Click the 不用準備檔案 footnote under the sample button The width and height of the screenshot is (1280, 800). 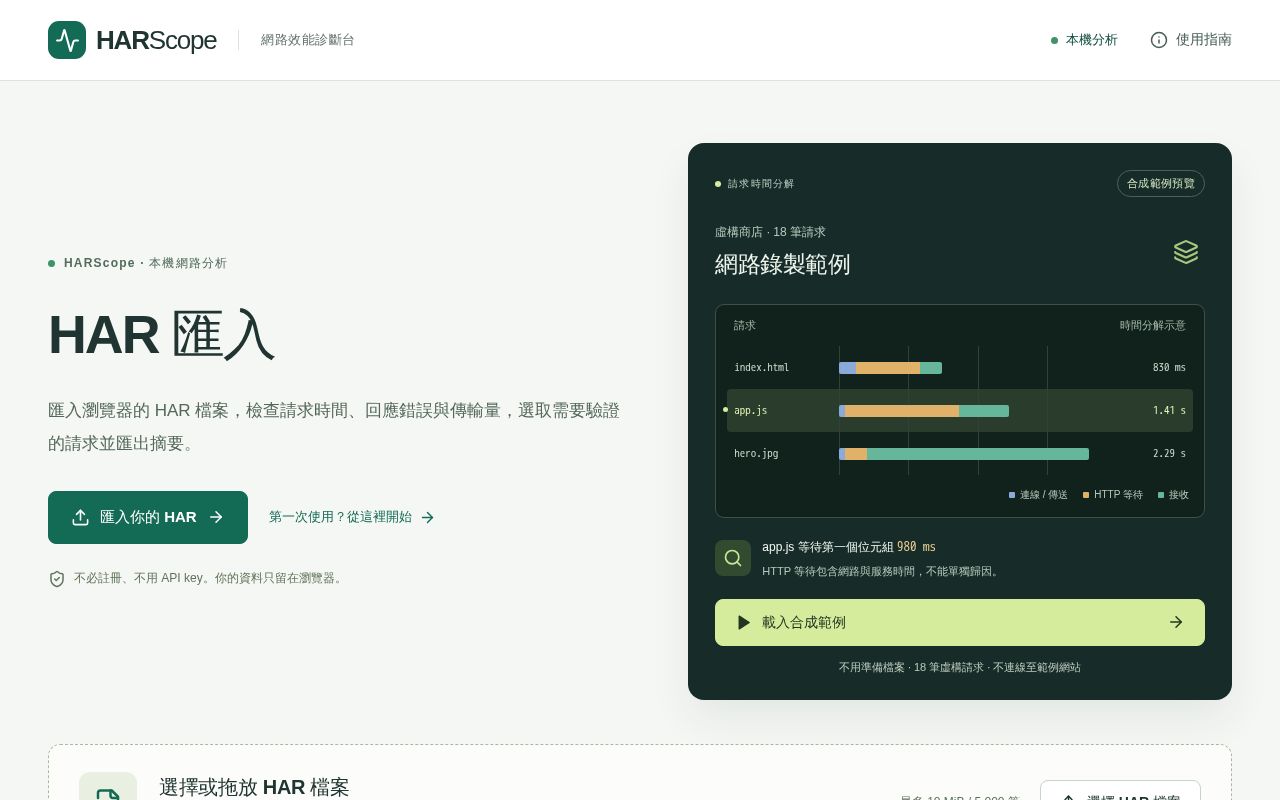coord(960,667)
